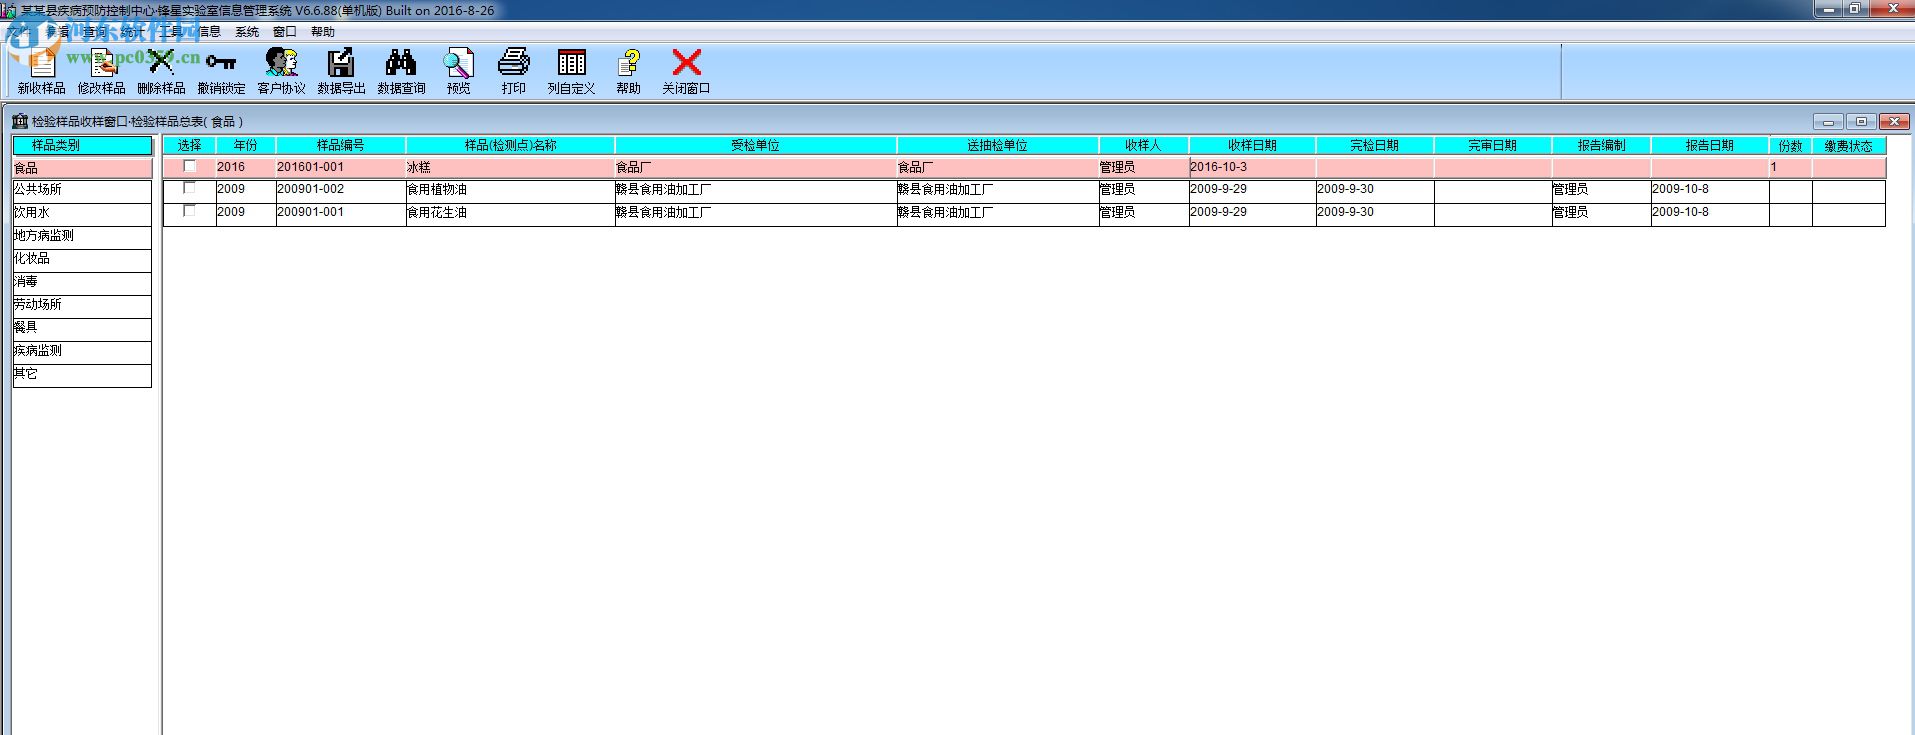Tick the checkbox for sample 200901-001
Screen dimensions: 1915x735
190,211
